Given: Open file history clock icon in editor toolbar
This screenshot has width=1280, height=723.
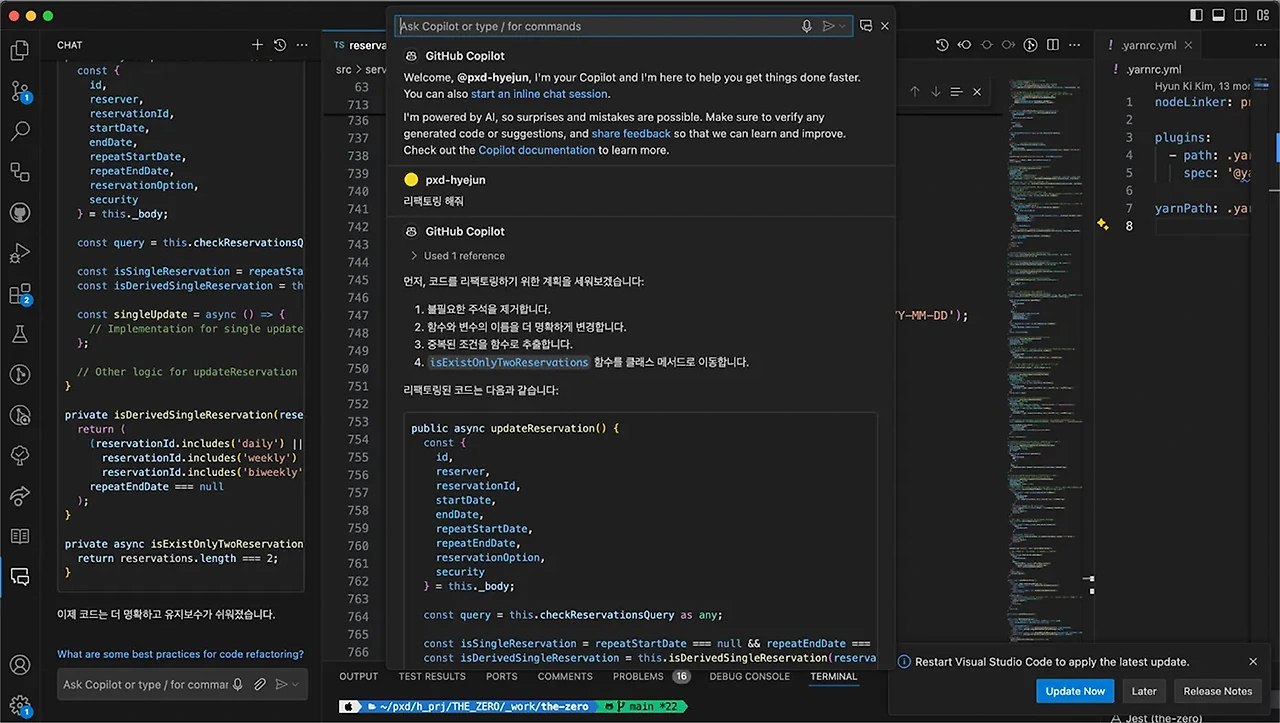Looking at the screenshot, I should (x=942, y=45).
